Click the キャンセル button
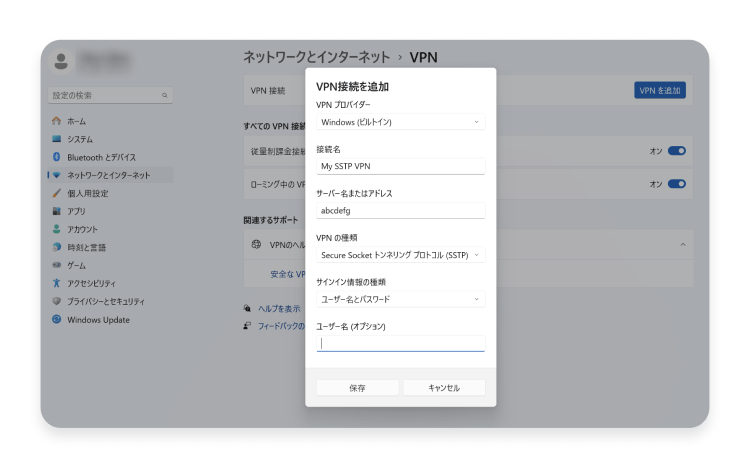This screenshot has height=468, width=750. click(x=444, y=388)
